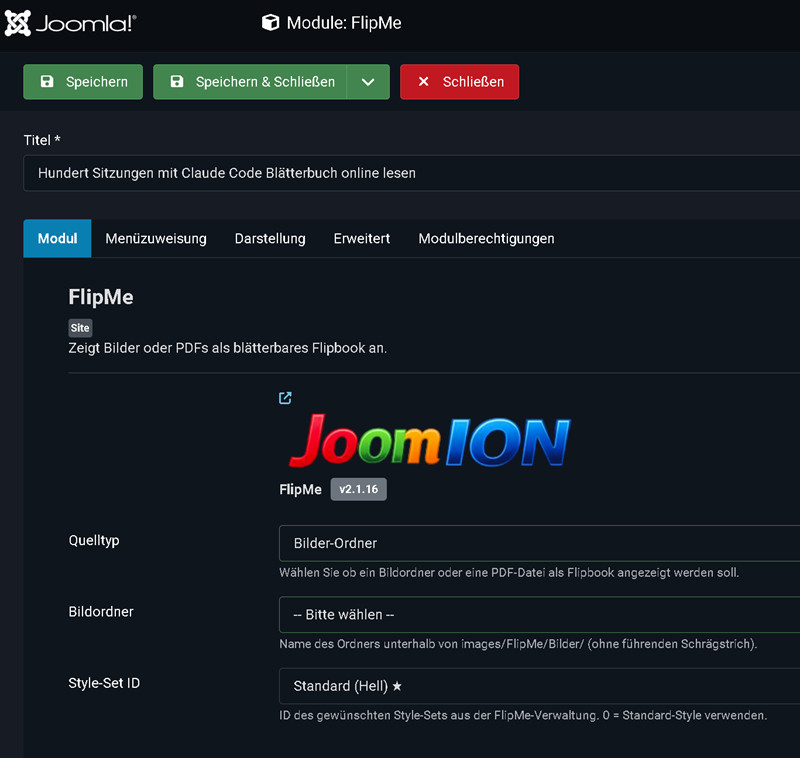Open the Quelltyp dropdown showing Bilder-Ordner

click(x=540, y=543)
